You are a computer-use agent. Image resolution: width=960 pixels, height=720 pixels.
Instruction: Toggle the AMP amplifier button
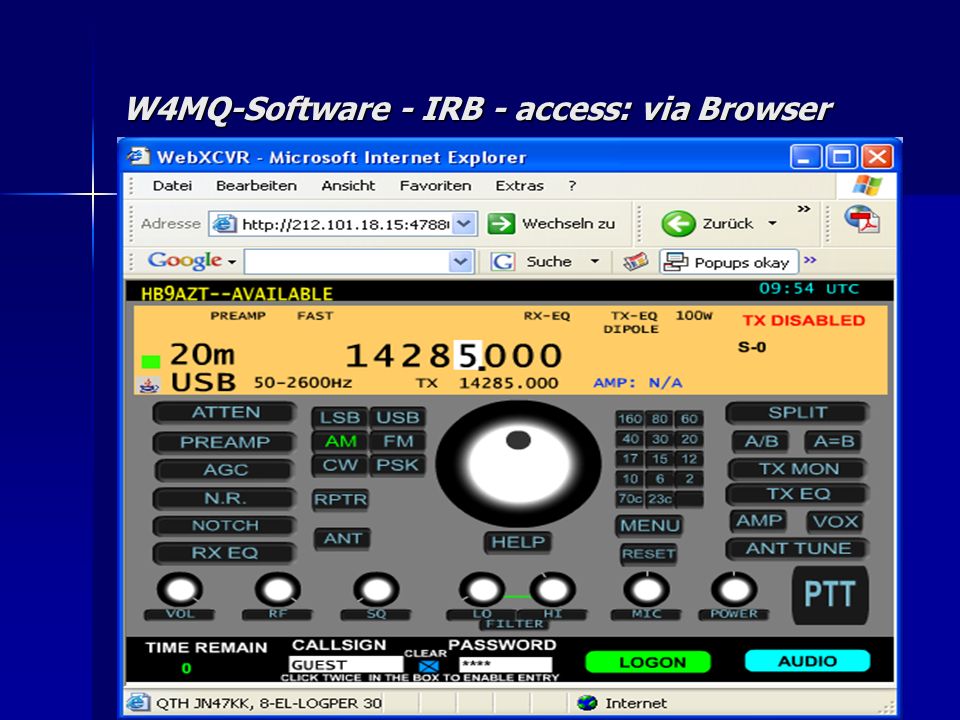(x=759, y=520)
